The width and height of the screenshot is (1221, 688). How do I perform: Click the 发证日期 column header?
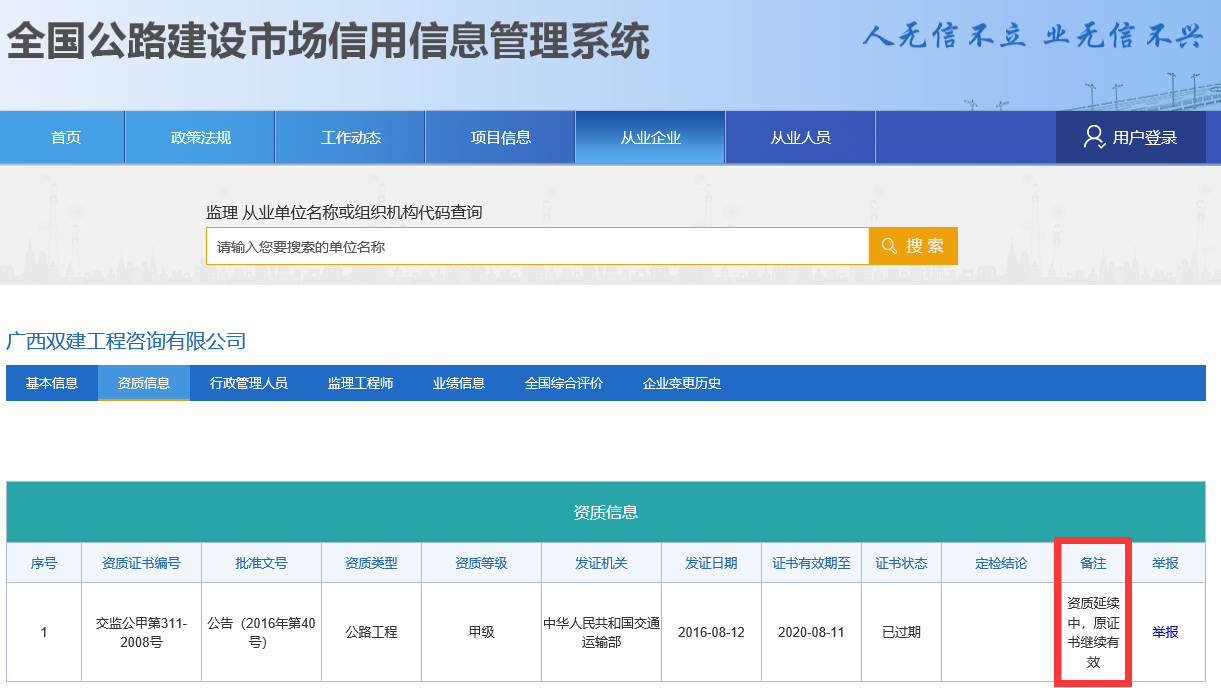click(711, 563)
